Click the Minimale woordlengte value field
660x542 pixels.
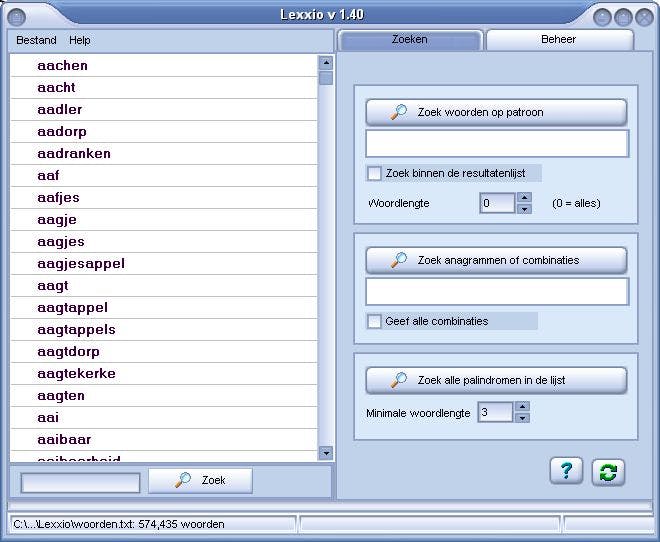tap(495, 412)
